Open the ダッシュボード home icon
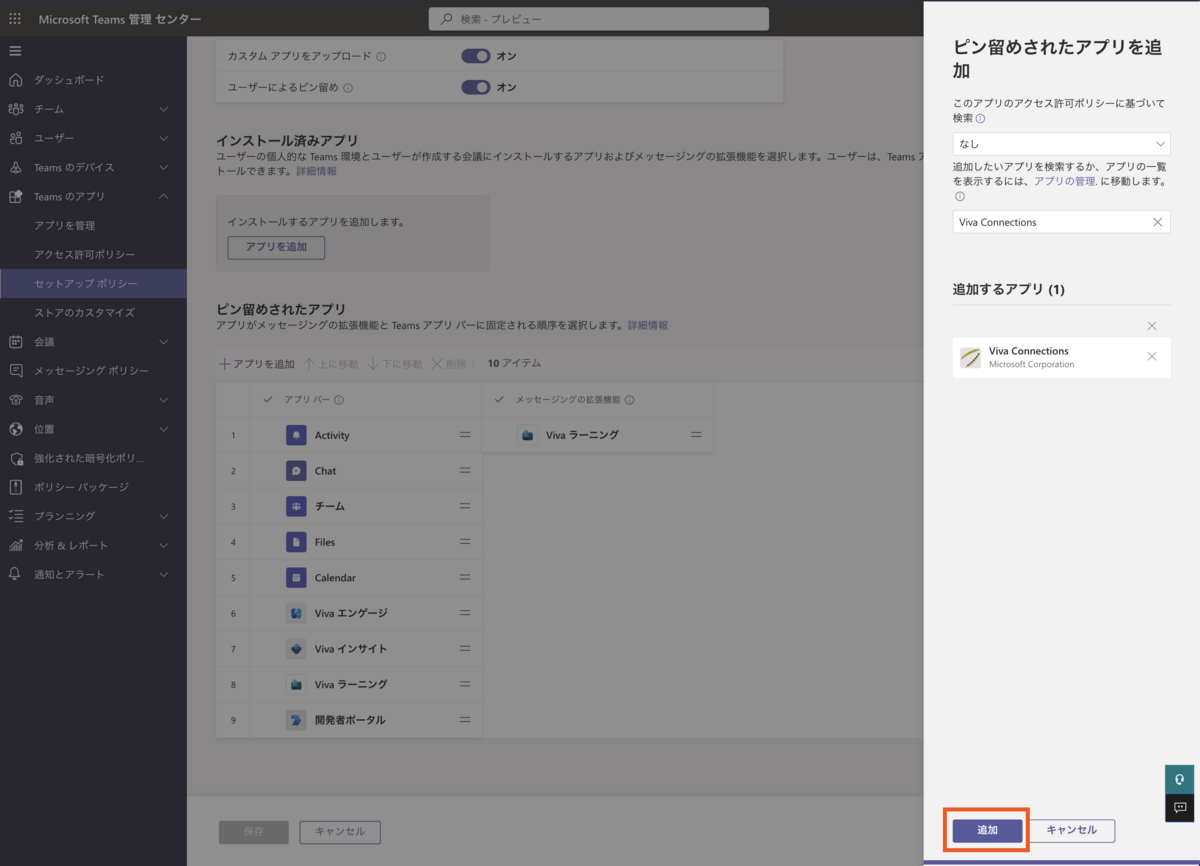The image size is (1200, 866). pyautogui.click(x=15, y=80)
